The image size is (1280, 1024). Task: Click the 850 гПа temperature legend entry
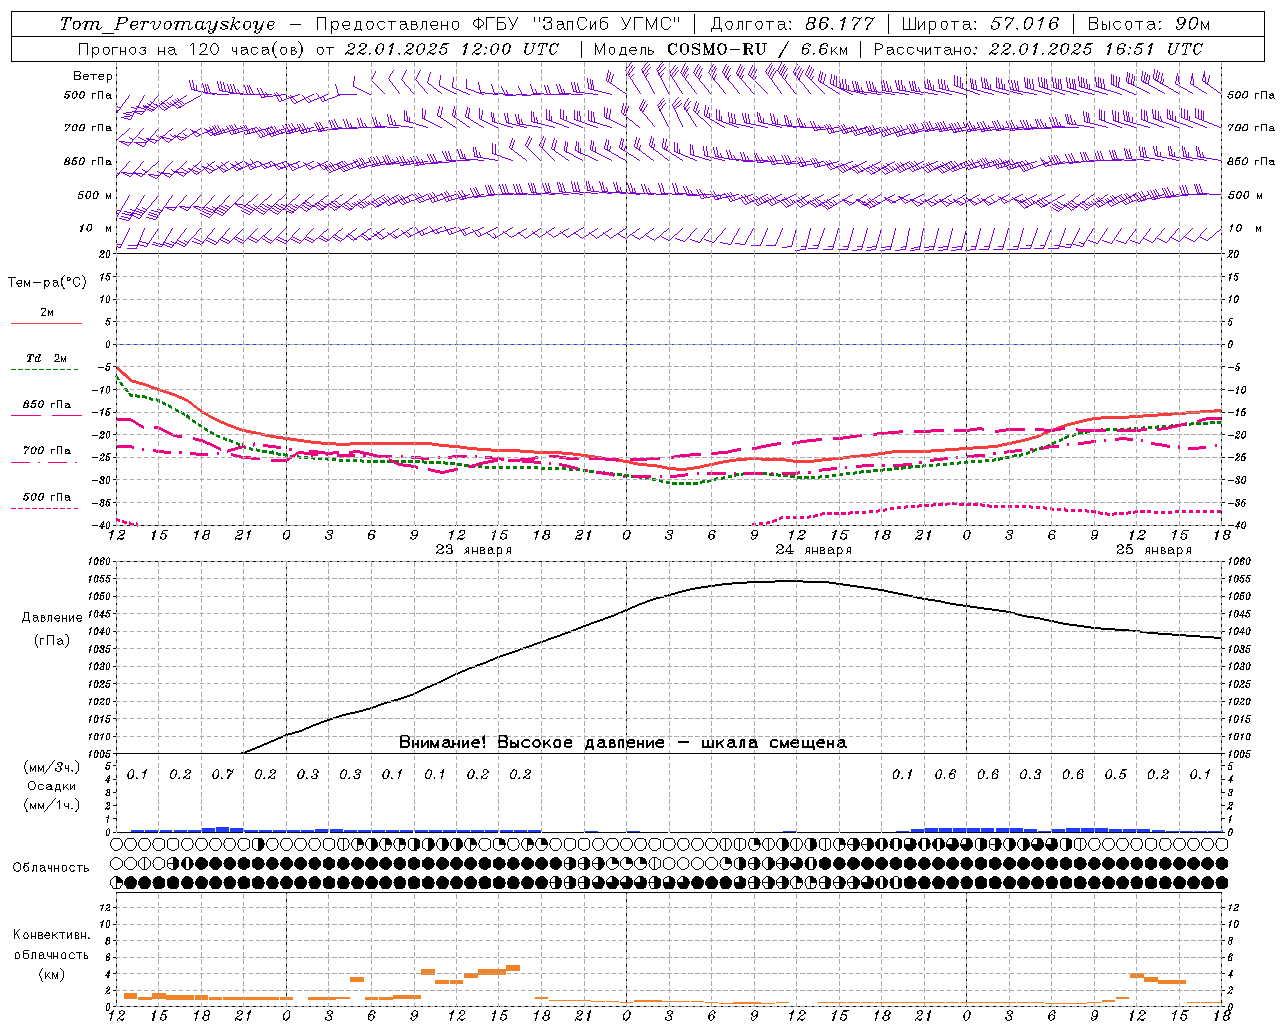(x=46, y=405)
